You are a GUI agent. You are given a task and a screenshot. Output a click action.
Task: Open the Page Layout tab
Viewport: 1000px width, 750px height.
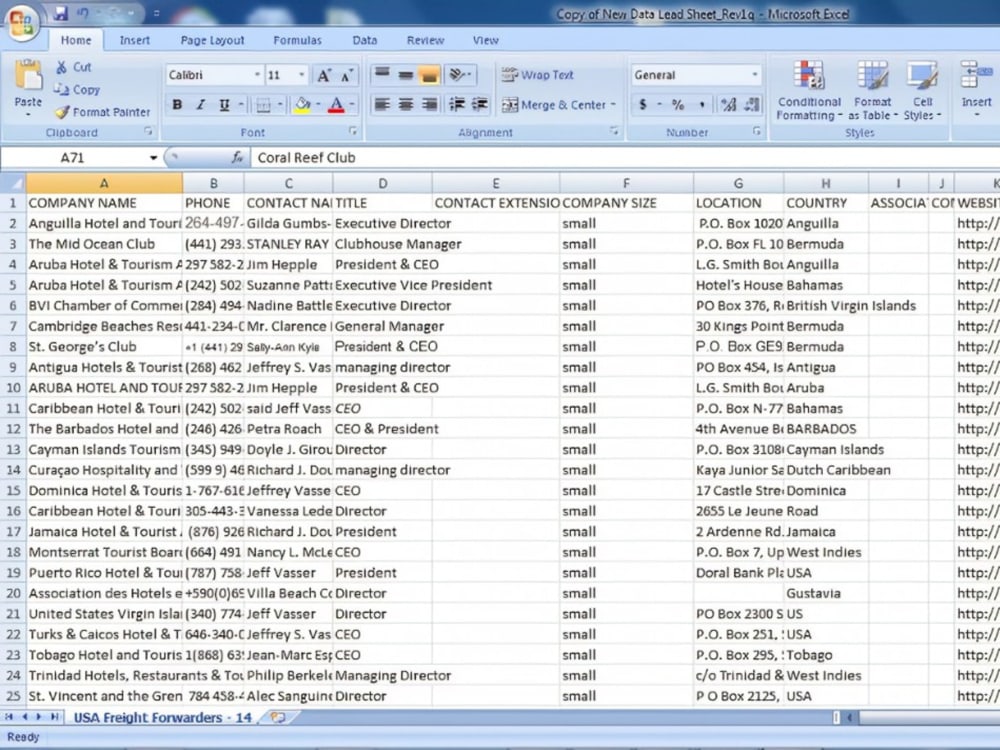pyautogui.click(x=212, y=40)
